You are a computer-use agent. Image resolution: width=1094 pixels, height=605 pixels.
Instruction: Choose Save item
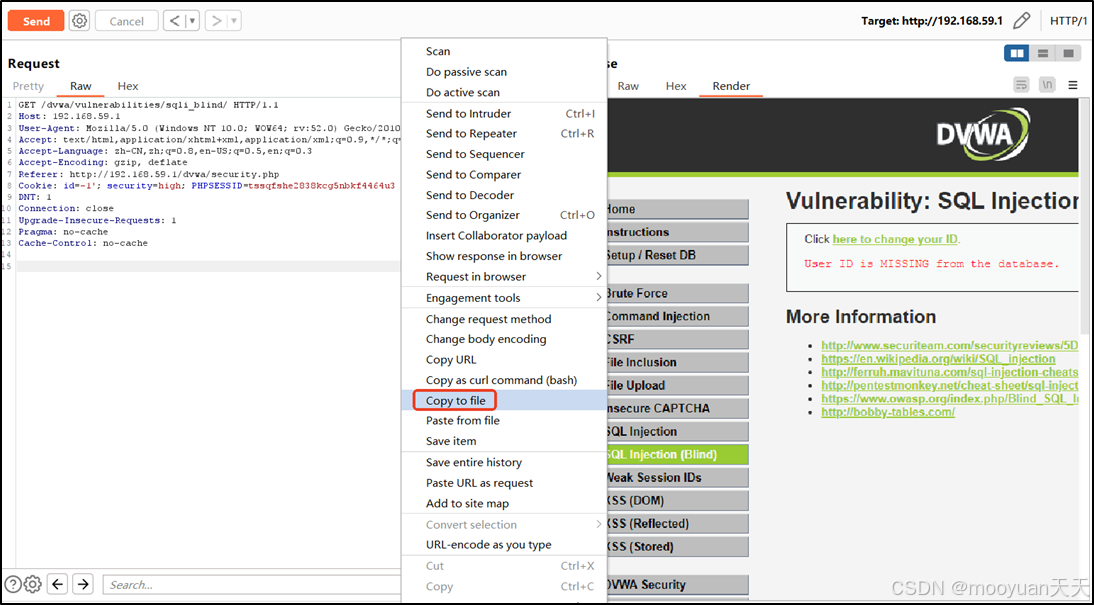coord(504,441)
